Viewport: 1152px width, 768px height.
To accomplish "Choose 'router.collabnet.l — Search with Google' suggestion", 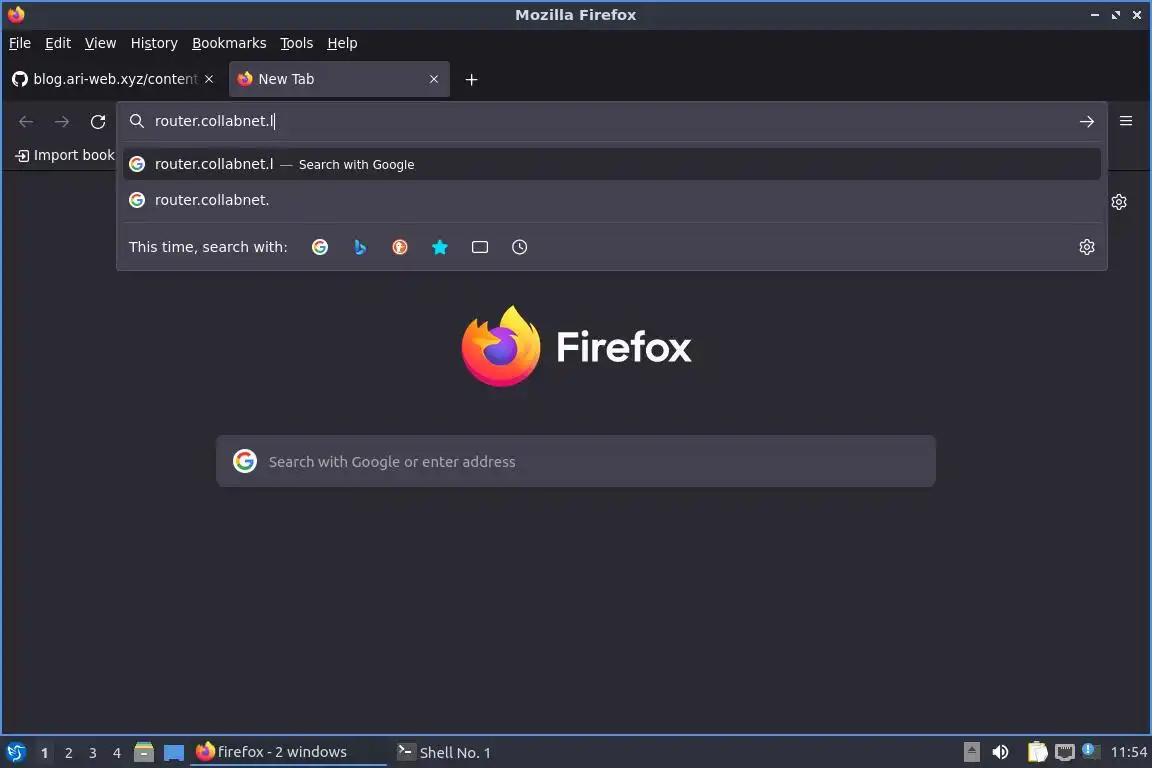I will 611,164.
